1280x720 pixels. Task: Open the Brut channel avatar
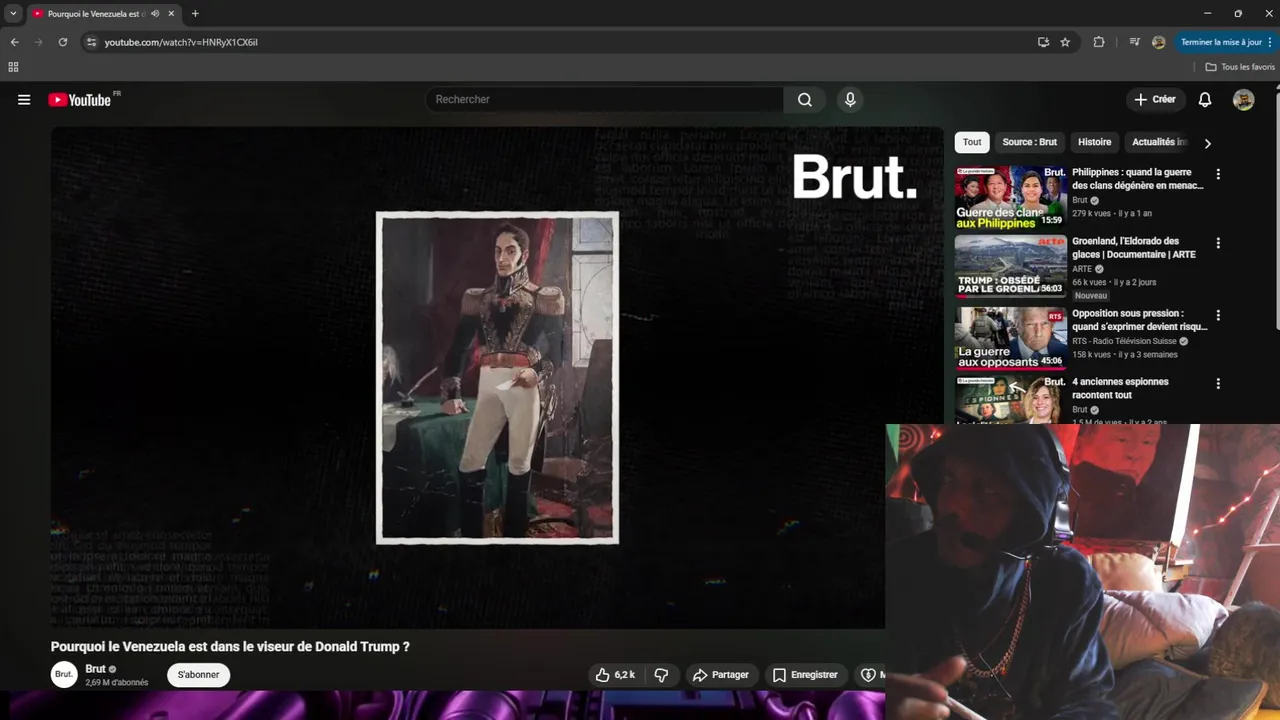click(64, 675)
